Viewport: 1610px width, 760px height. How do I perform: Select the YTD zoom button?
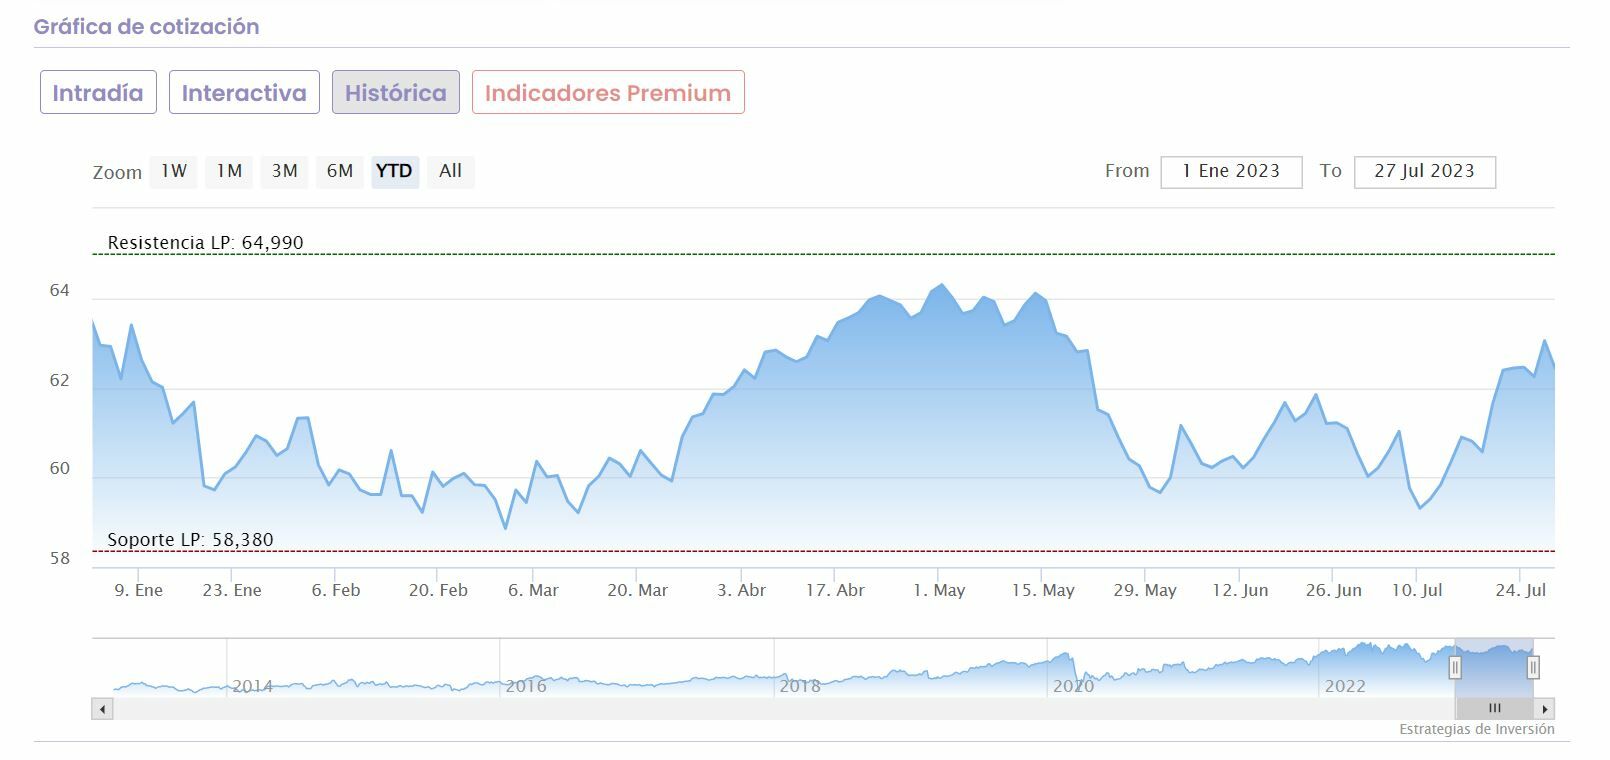tap(394, 171)
